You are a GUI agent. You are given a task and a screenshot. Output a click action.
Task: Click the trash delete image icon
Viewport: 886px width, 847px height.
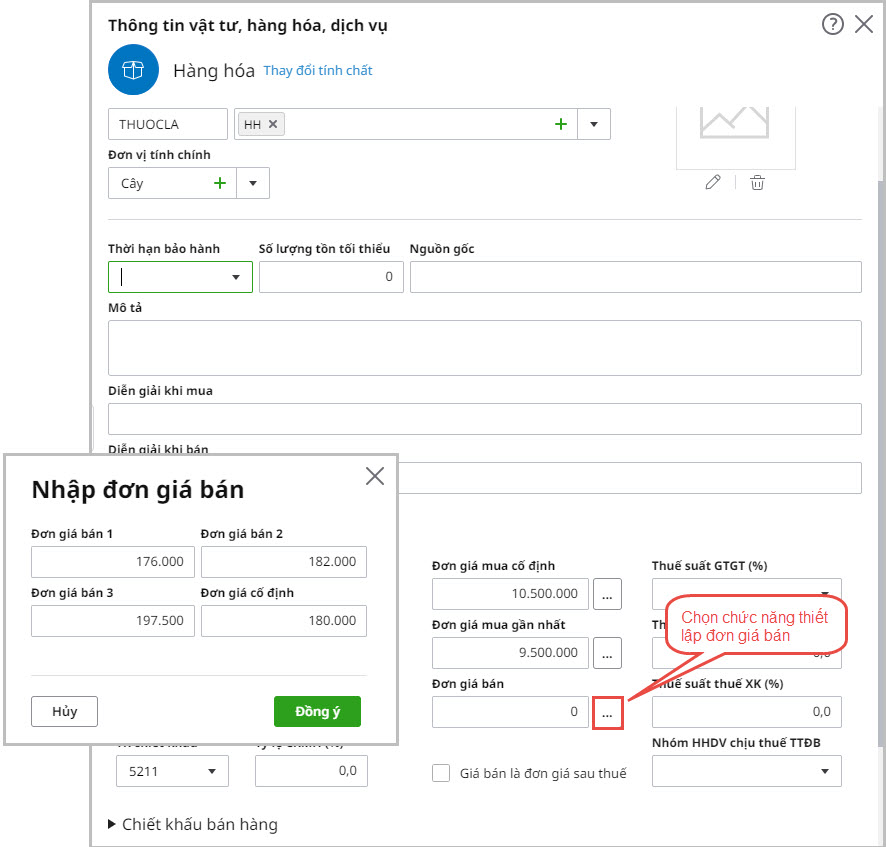click(x=758, y=182)
